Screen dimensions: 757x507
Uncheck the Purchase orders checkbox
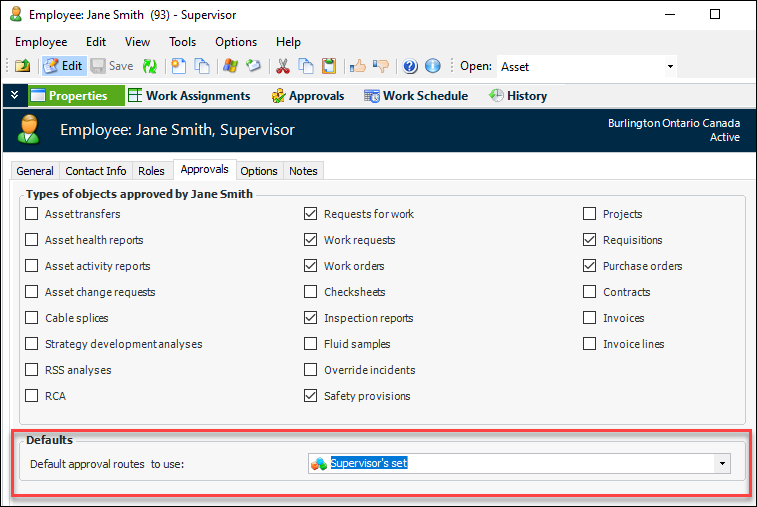point(590,266)
